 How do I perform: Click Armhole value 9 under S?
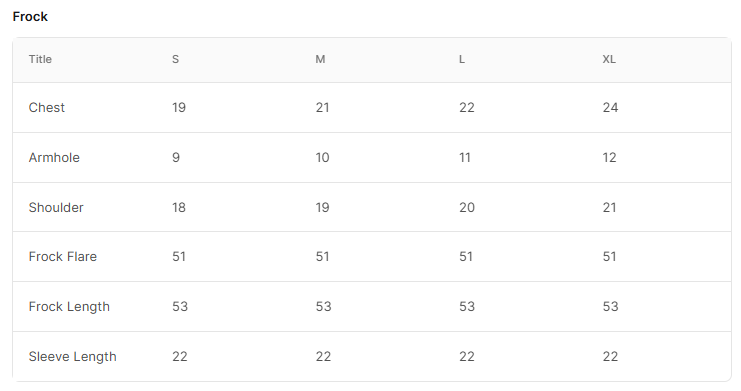176,157
